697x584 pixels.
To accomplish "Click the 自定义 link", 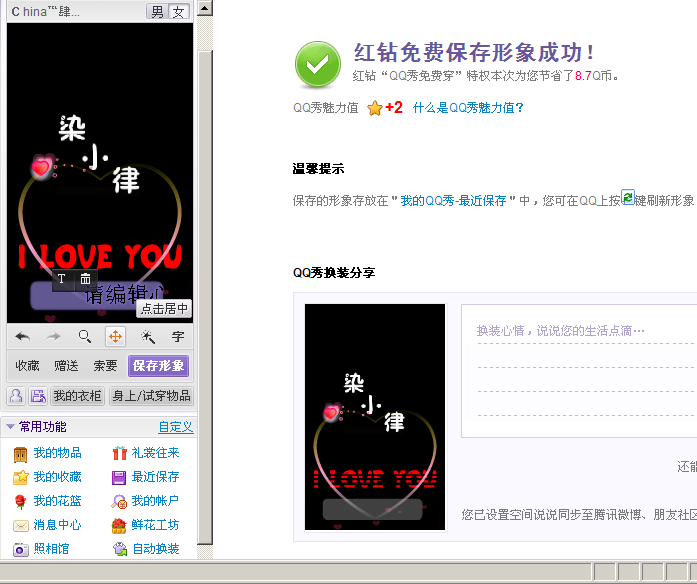I will click(x=176, y=427).
